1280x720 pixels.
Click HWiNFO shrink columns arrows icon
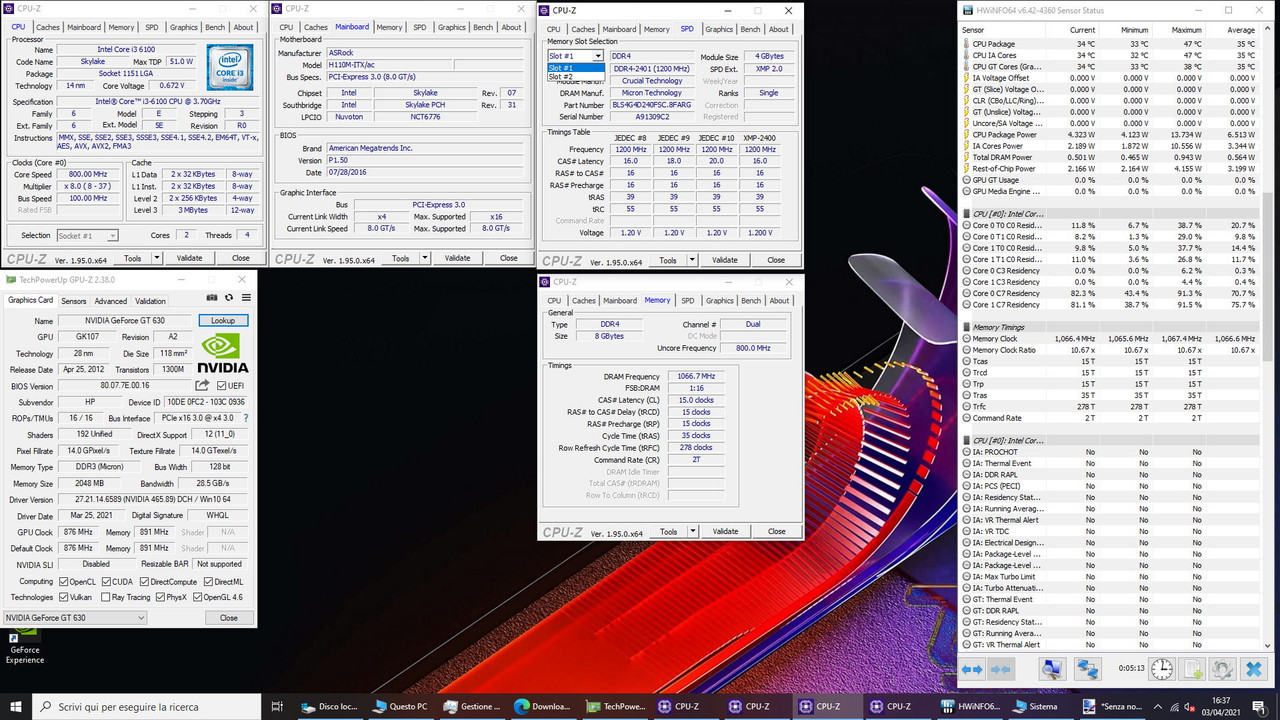point(999,669)
